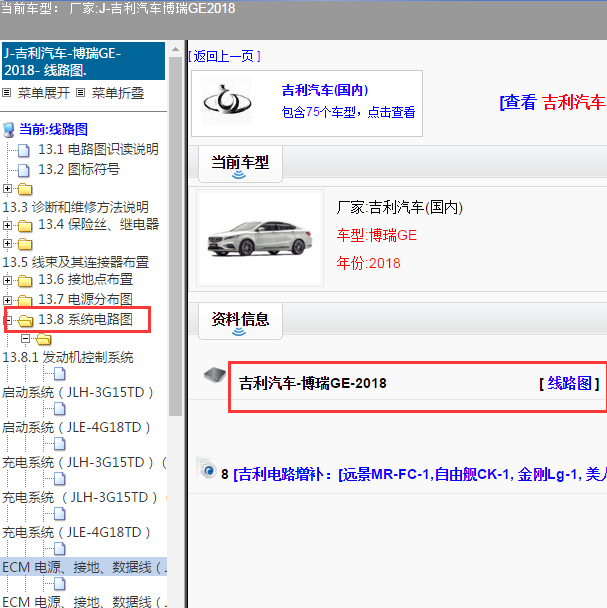Click the tree panel scroll-up arrow
Image resolution: width=607 pixels, height=608 pixels.
click(x=175, y=49)
